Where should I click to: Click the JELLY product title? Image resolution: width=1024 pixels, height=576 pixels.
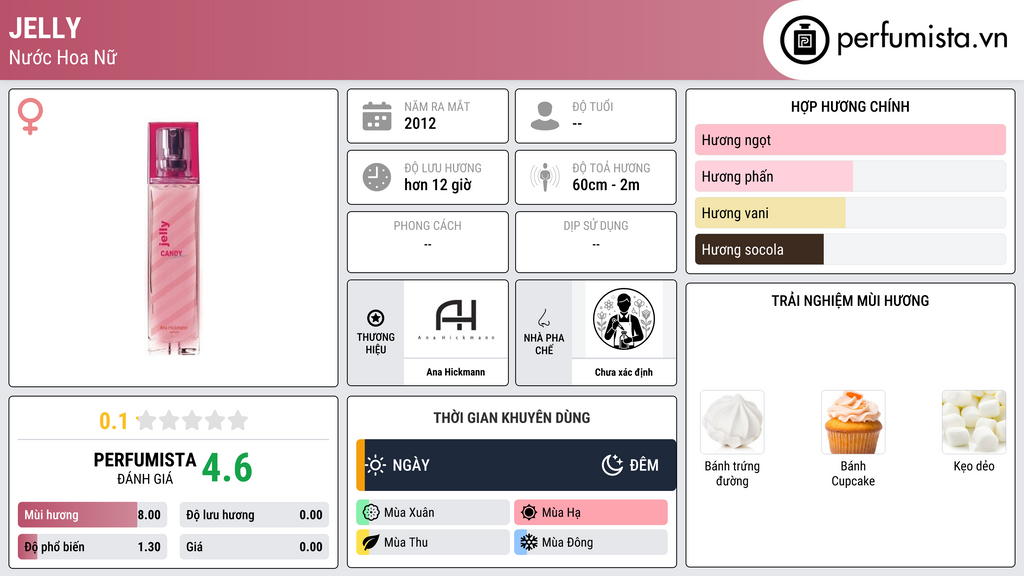coord(45,28)
